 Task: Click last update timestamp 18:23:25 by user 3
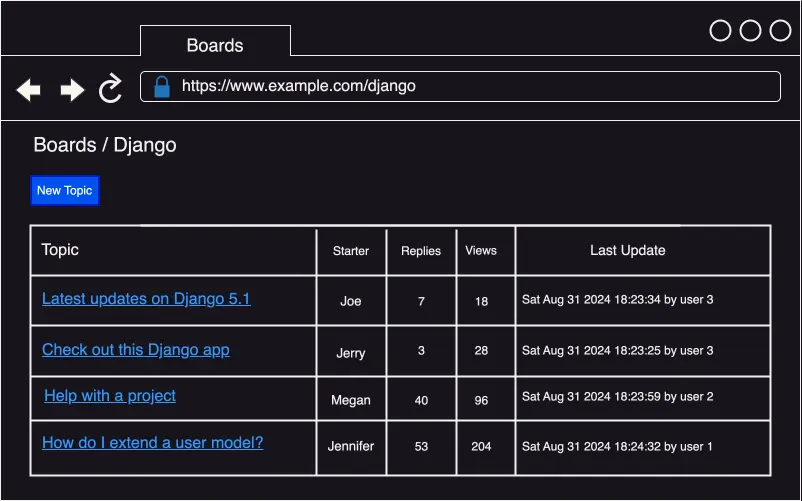point(617,351)
